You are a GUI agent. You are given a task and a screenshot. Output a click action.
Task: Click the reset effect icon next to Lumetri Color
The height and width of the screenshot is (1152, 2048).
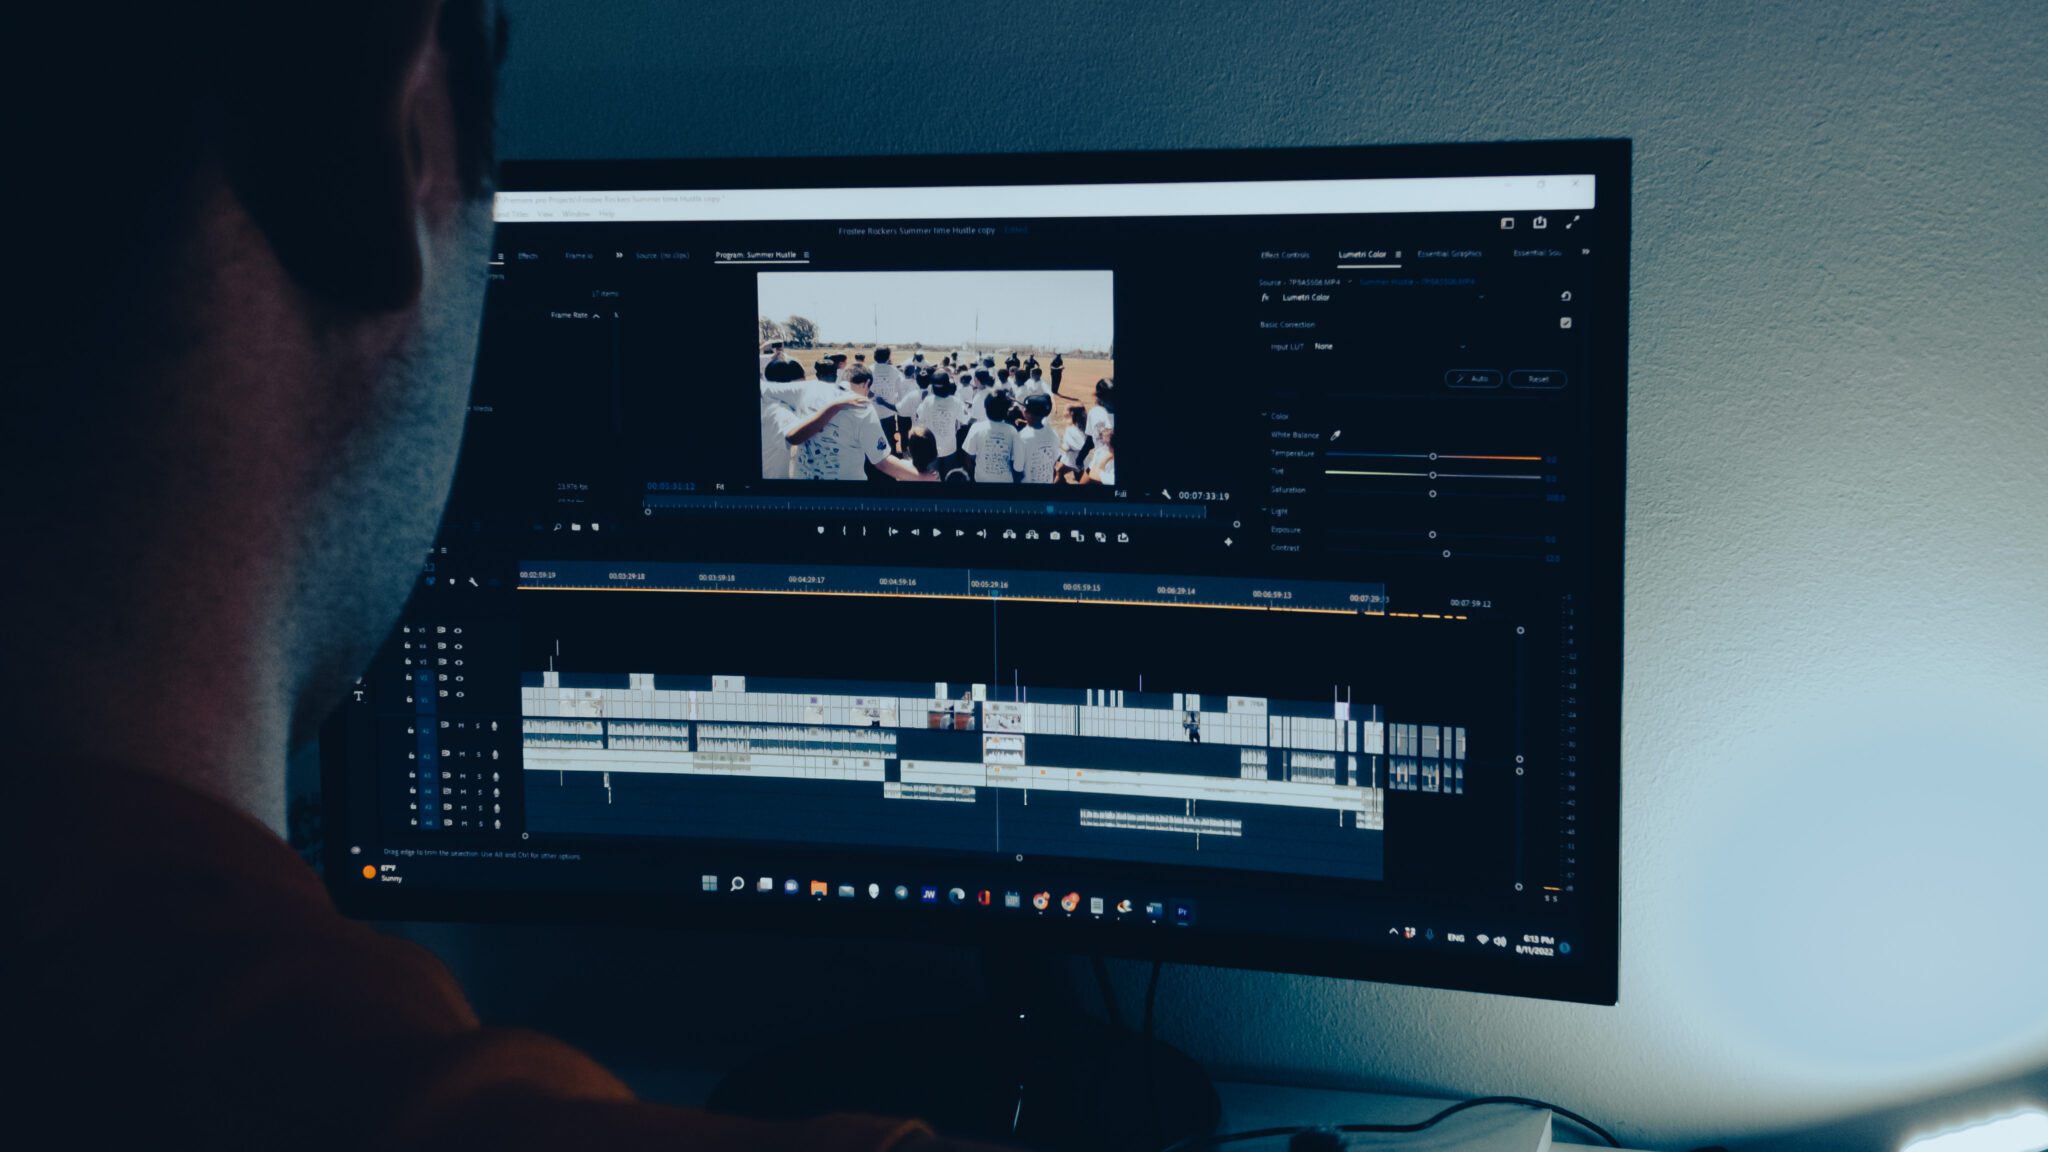pos(1565,297)
